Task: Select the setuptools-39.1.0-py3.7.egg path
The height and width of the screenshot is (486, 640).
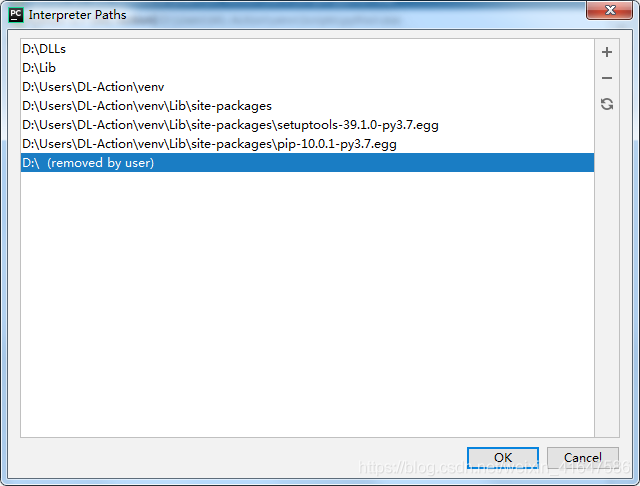Action: pos(230,125)
